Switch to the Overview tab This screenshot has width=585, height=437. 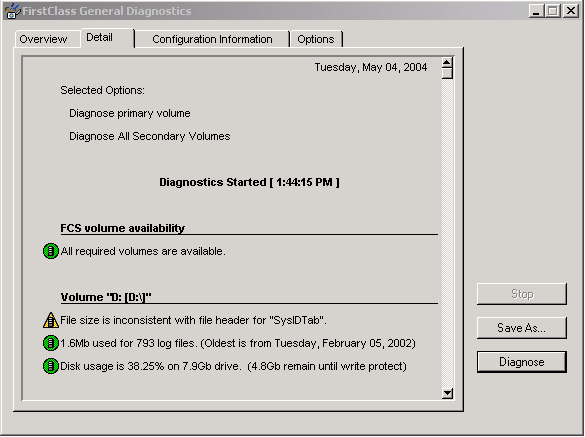[43, 39]
